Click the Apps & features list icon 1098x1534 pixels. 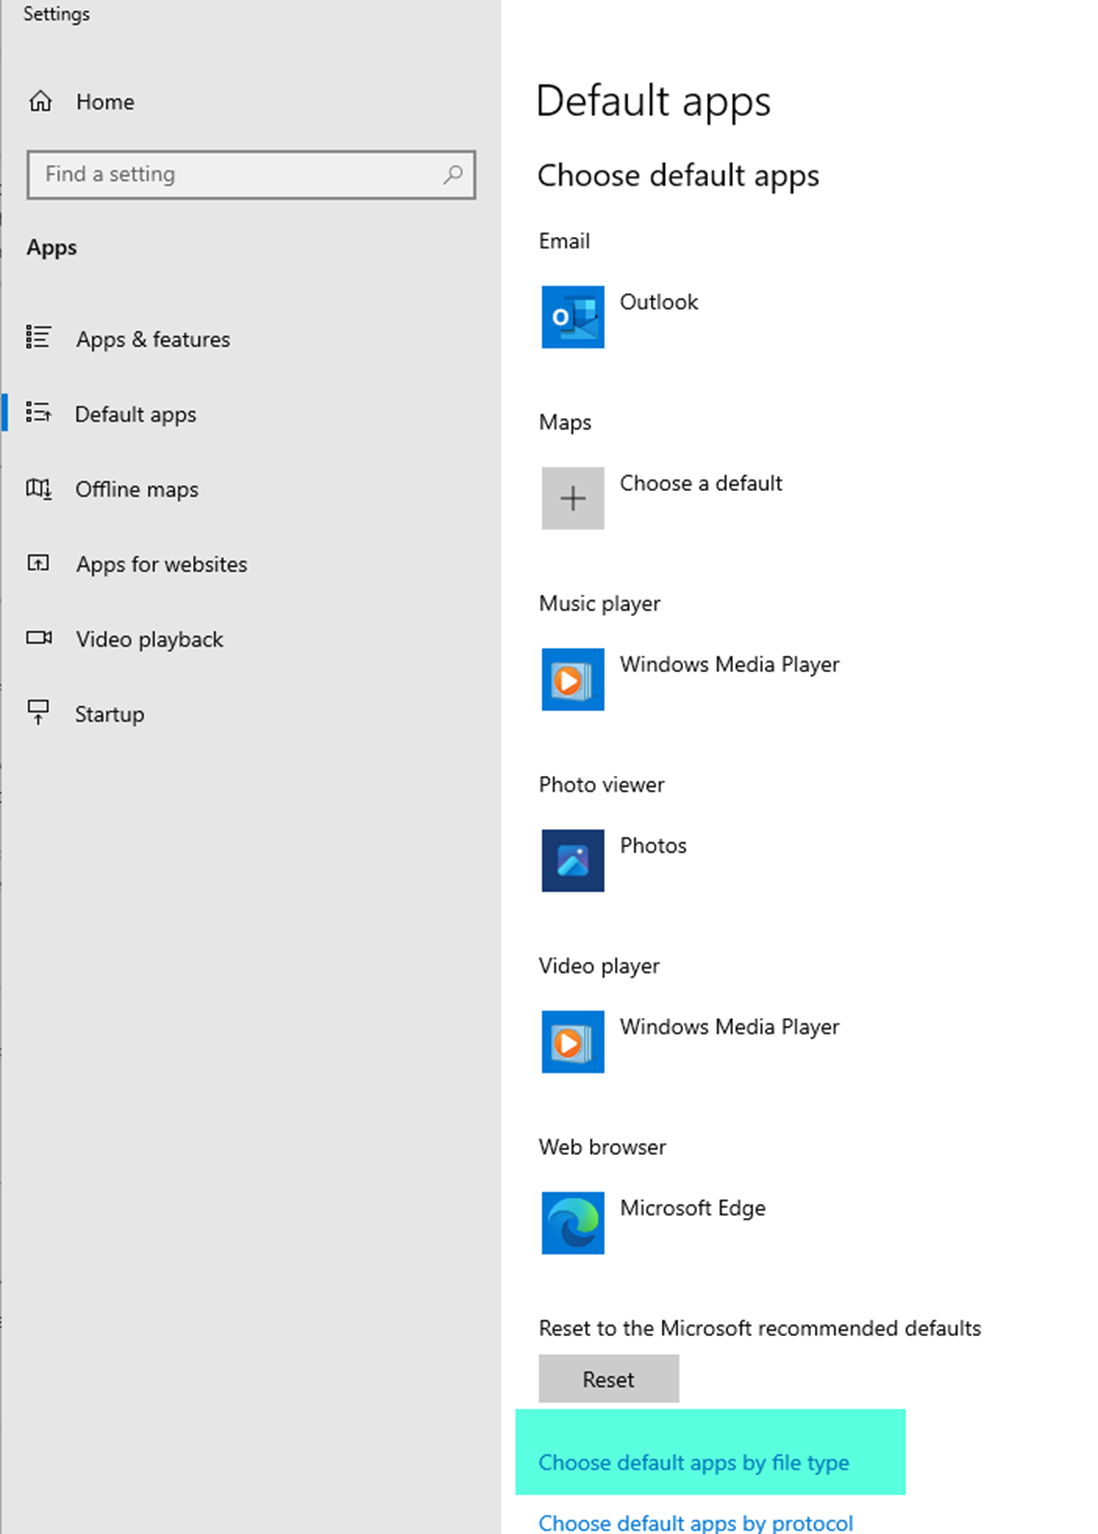click(38, 337)
